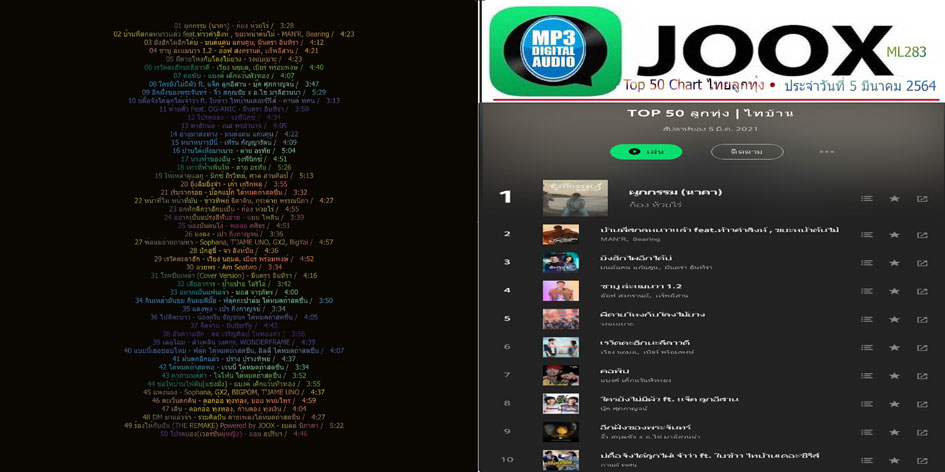Click the MP3 Digital Audio logo icon
945x472 pixels.
click(x=555, y=51)
